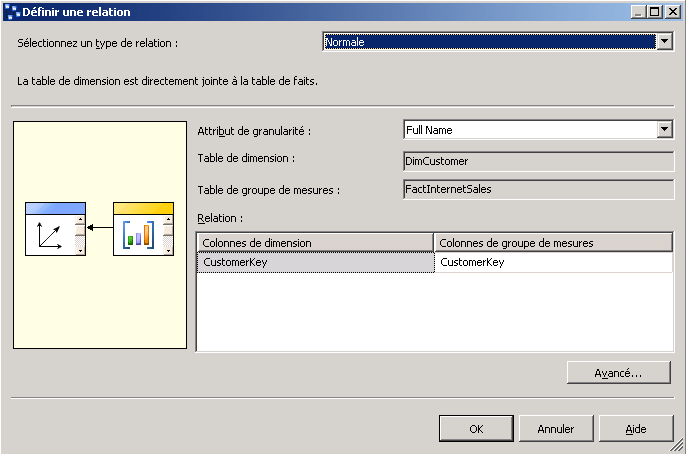Image resolution: width=686 pixels, height=455 pixels.
Task: Expand the granularity attribute dropdown arrow
Action: tap(665, 130)
